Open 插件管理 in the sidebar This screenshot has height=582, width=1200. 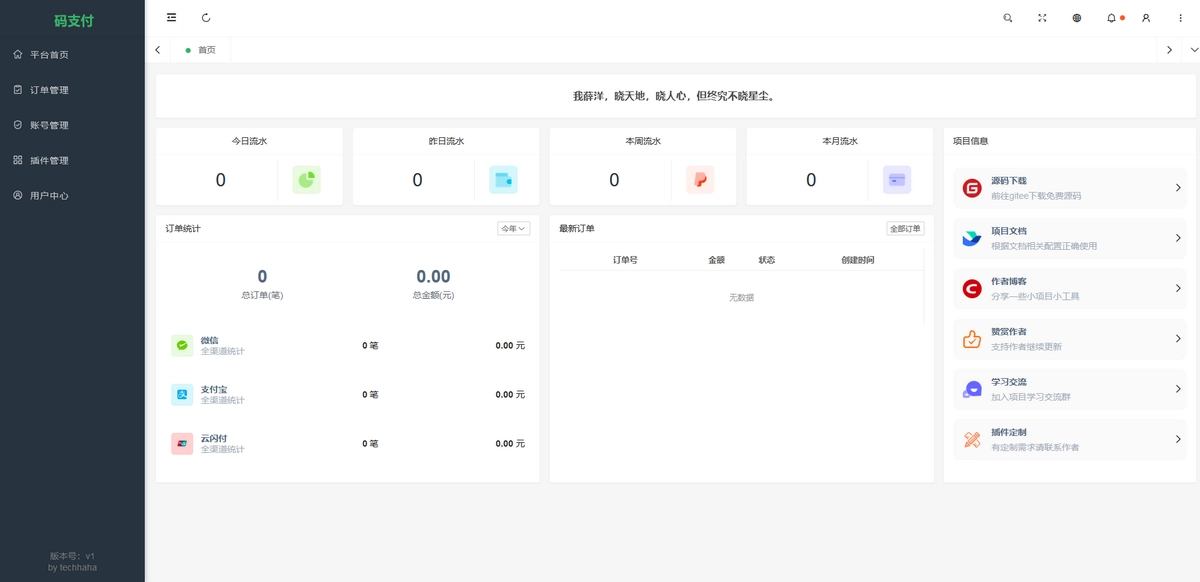click(49, 160)
